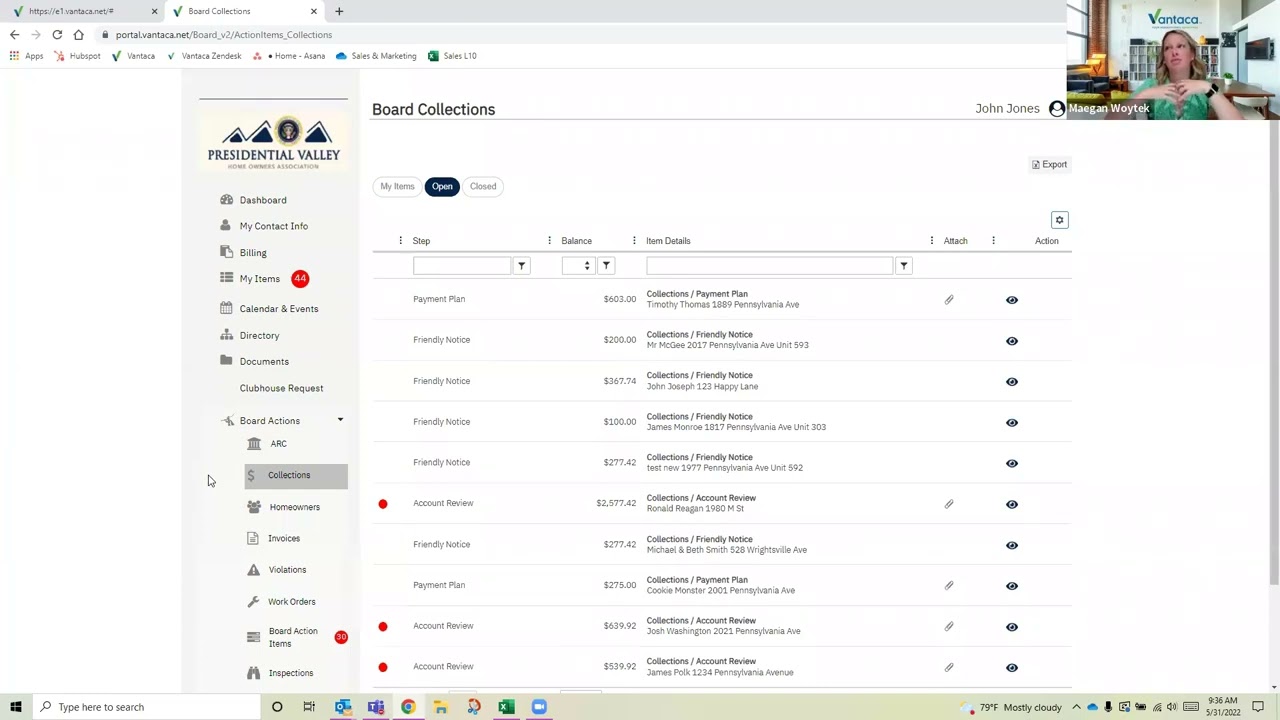Open attachment for Ronald Reagan account review
1280x720 pixels.
[x=949, y=504]
